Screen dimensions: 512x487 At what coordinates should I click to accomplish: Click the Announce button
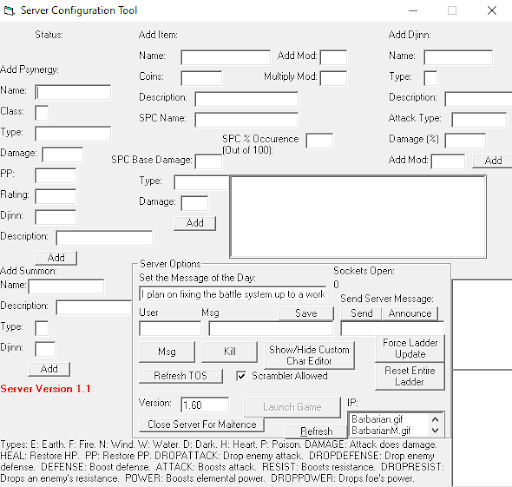coord(410,313)
